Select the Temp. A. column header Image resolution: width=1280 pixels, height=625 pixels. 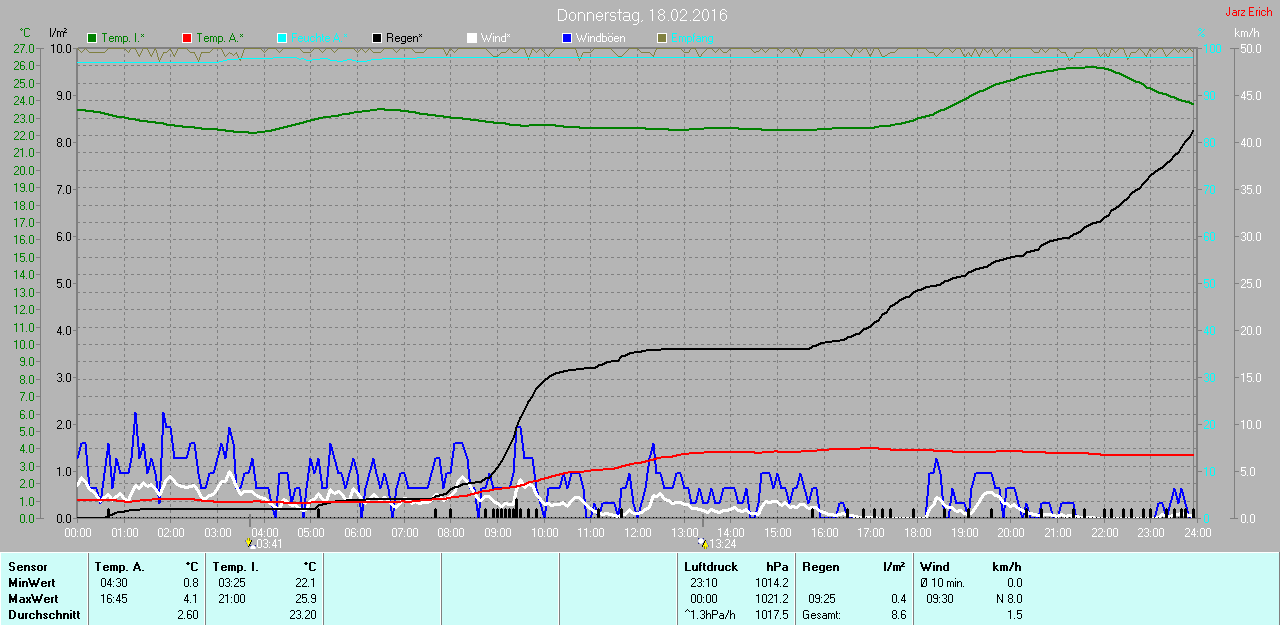click(x=119, y=567)
